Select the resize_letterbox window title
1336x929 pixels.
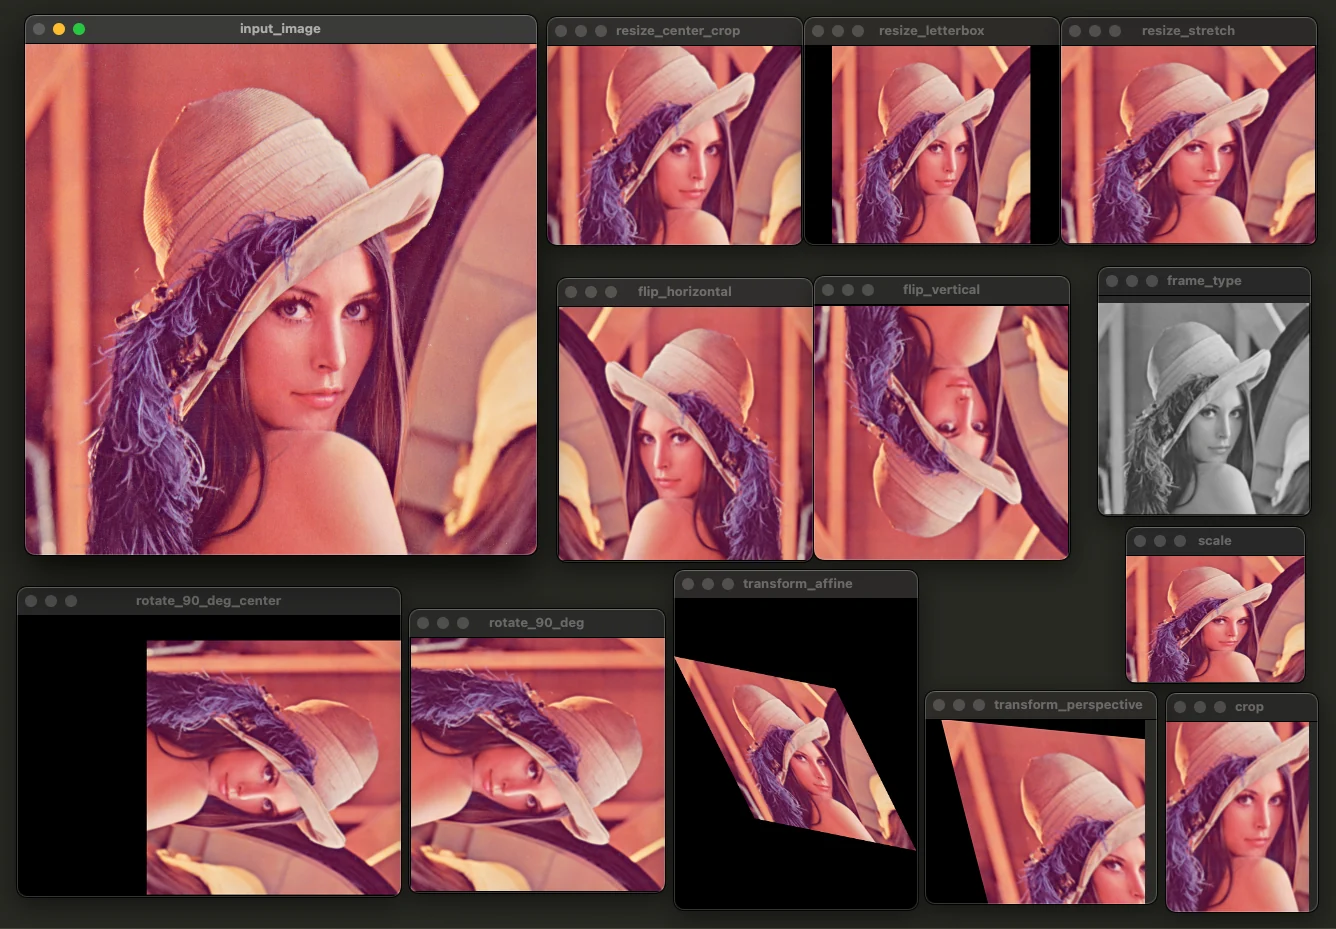point(931,31)
